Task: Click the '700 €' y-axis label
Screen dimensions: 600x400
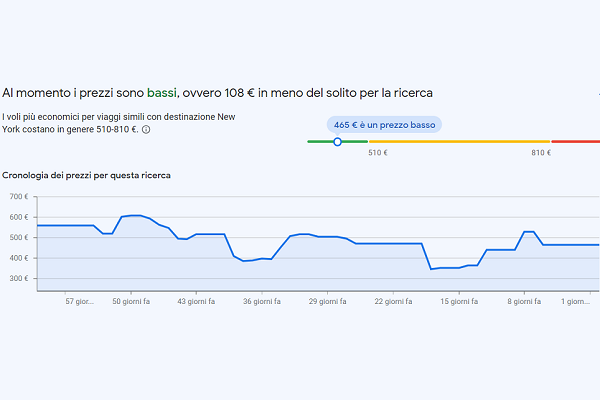Action: [x=19, y=196]
